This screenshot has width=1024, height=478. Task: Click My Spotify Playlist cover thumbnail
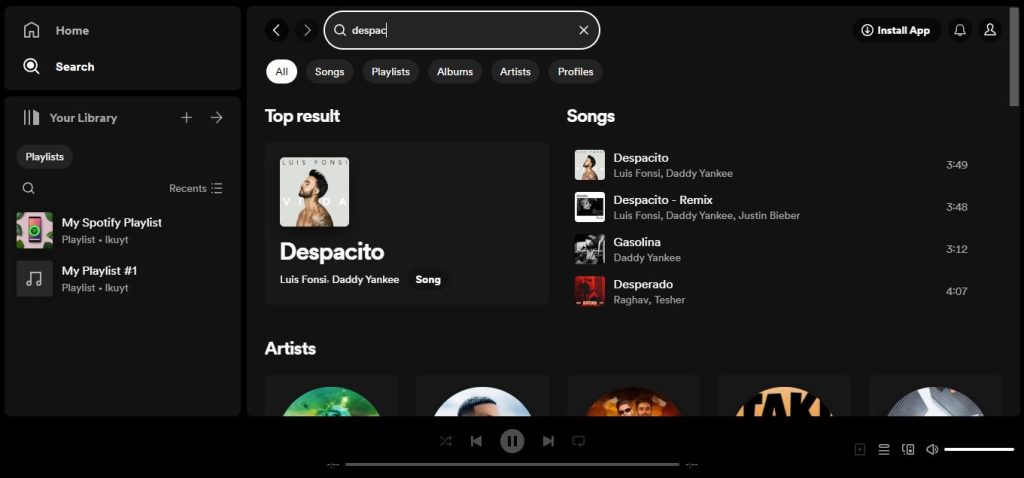pos(35,230)
